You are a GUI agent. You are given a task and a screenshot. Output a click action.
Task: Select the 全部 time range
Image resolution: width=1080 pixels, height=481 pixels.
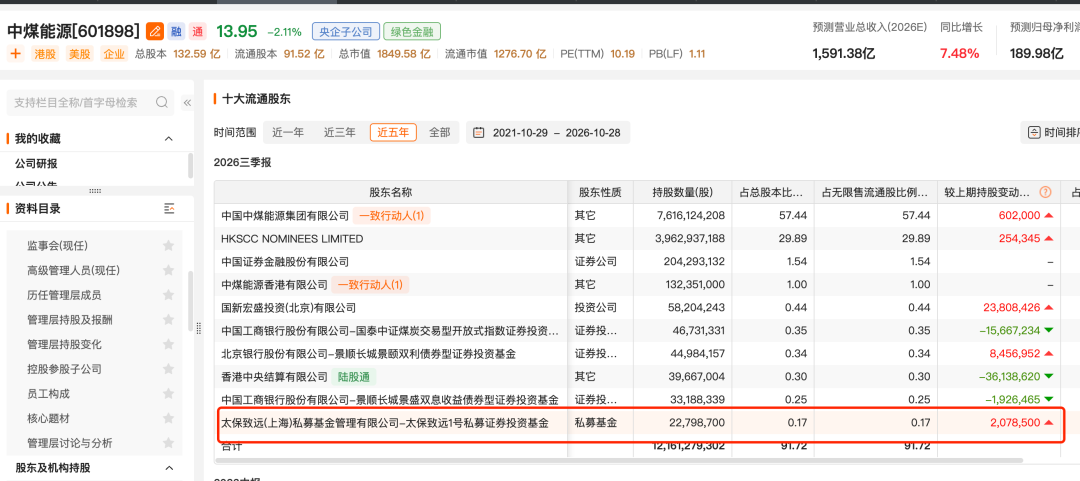pyautogui.click(x=439, y=132)
